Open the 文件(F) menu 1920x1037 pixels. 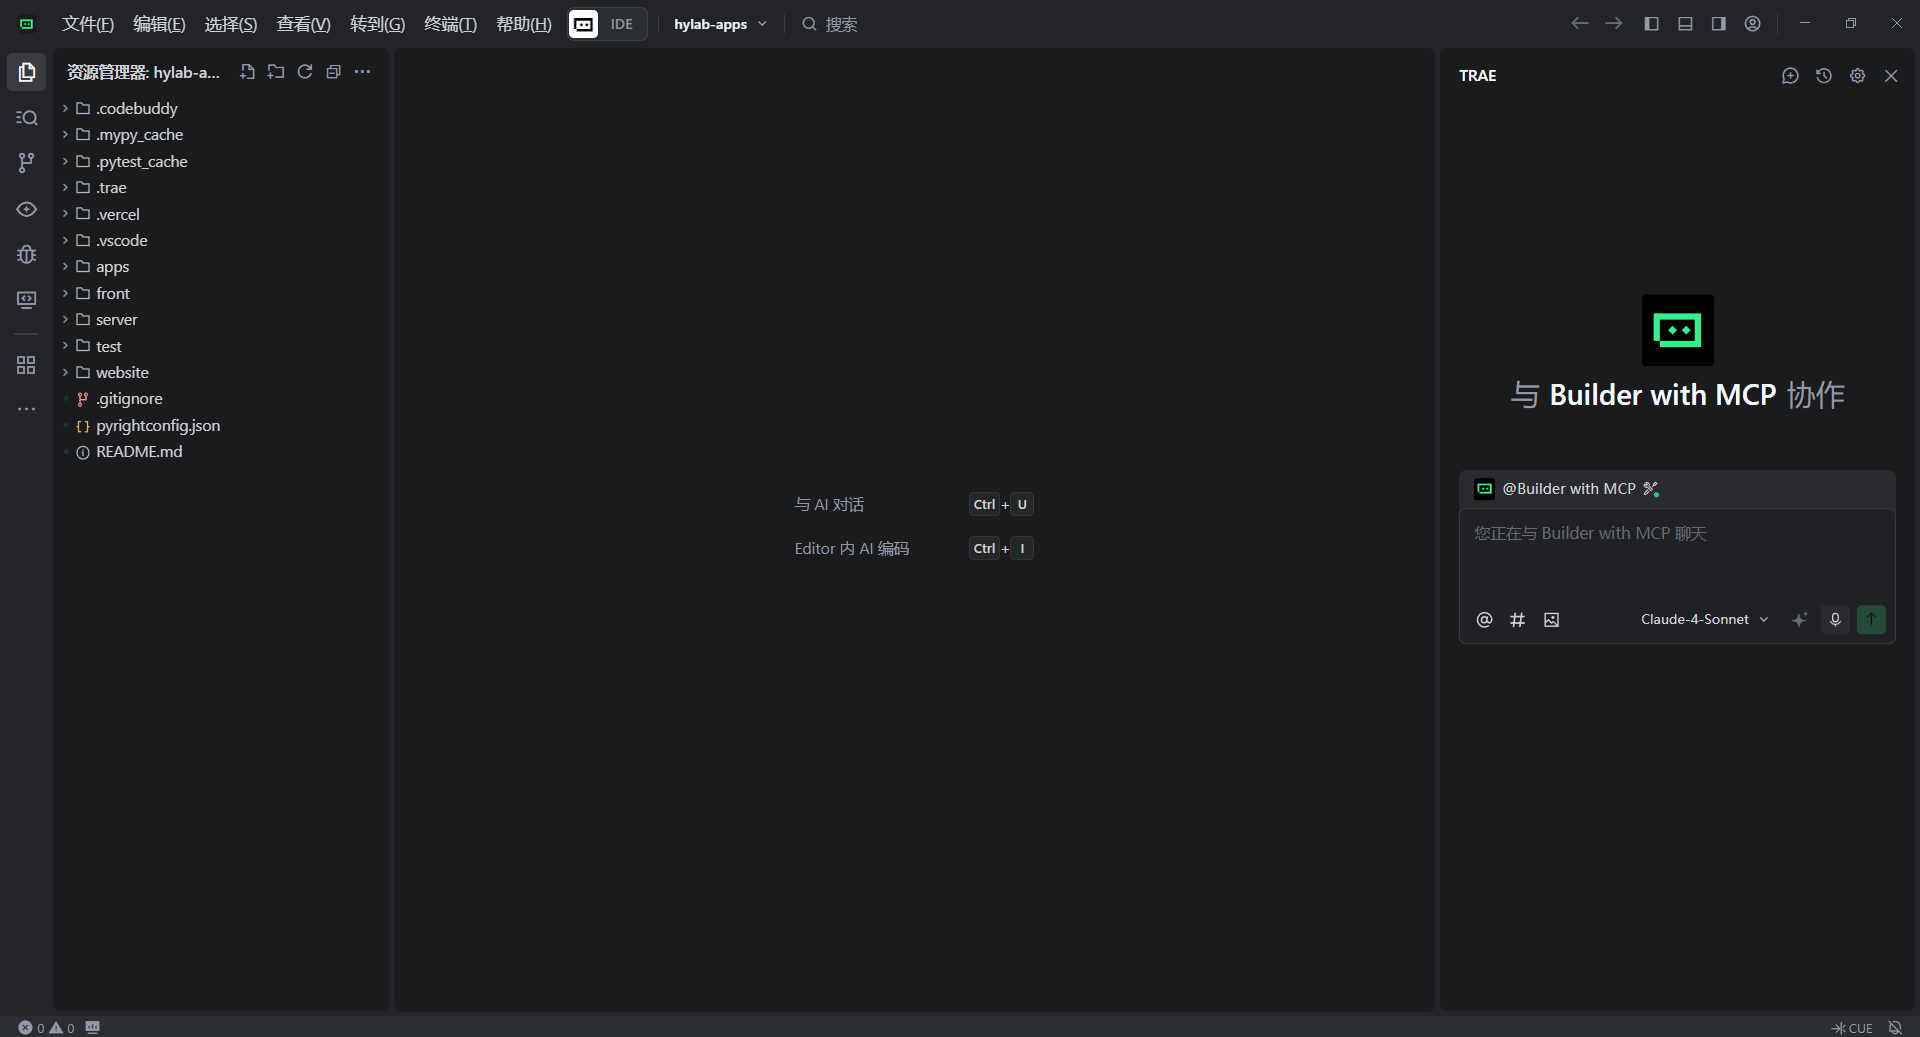[88, 24]
